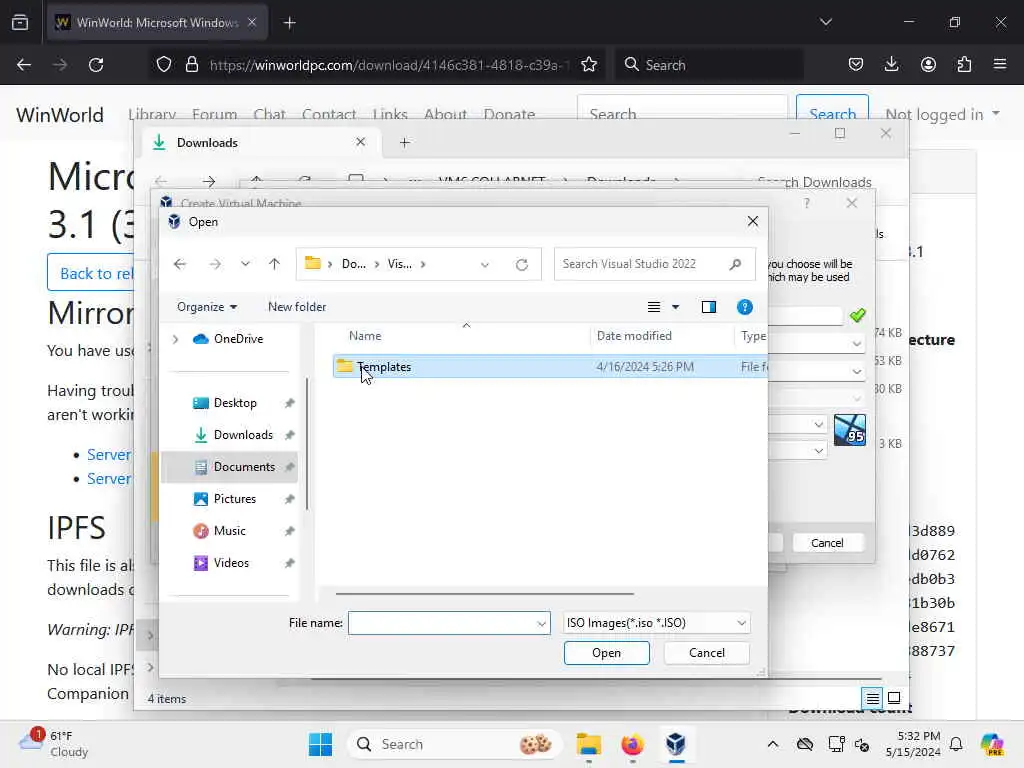This screenshot has height=768, width=1024.
Task: Click the Open button
Action: (606, 653)
